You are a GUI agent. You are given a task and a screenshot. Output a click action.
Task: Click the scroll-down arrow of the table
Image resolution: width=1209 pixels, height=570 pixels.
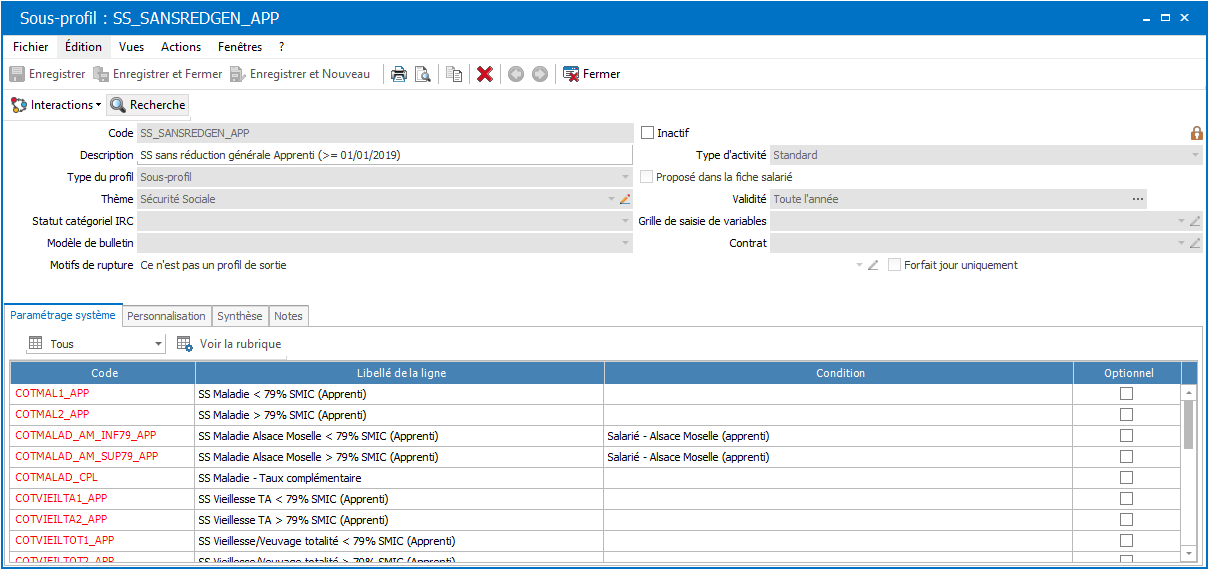(1189, 553)
